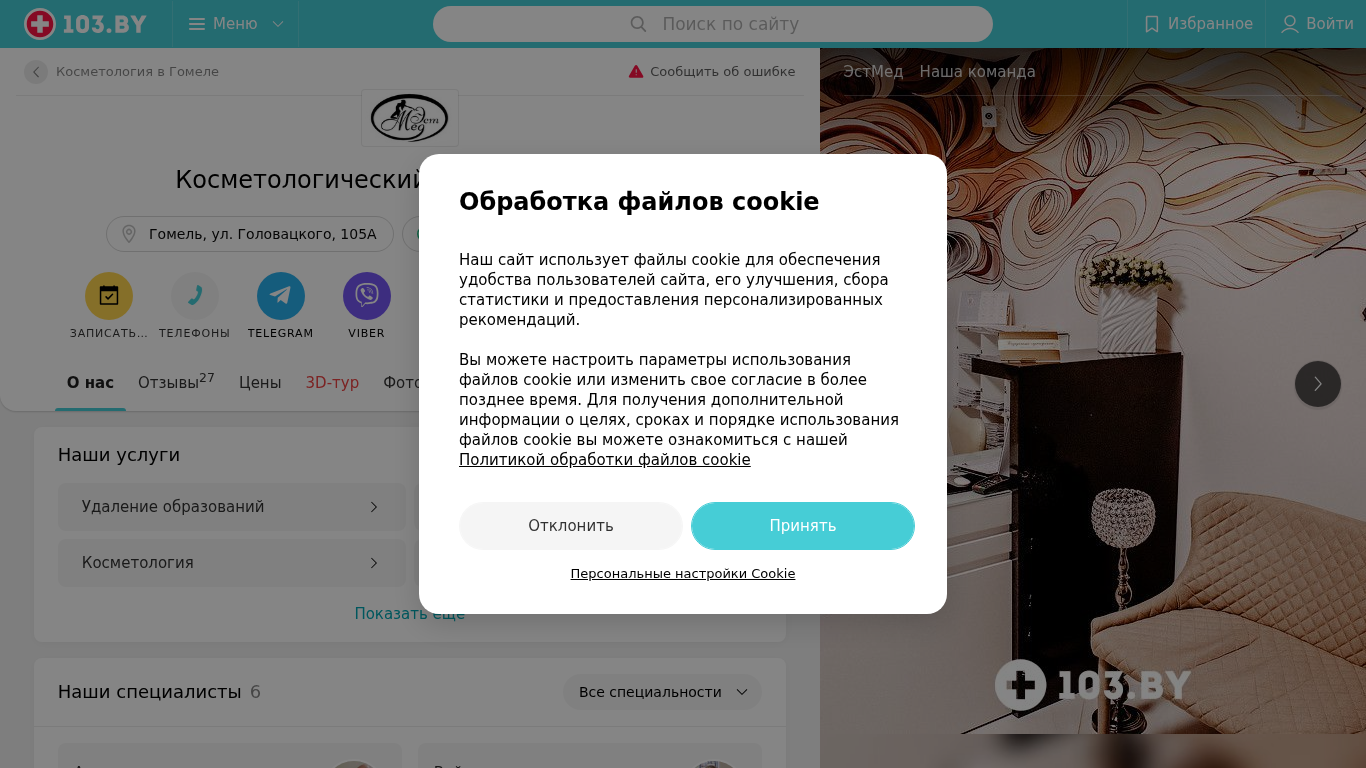Image resolution: width=1366 pixels, height=768 pixels.
Task: Report an error via warning triangle
Action: (636, 72)
